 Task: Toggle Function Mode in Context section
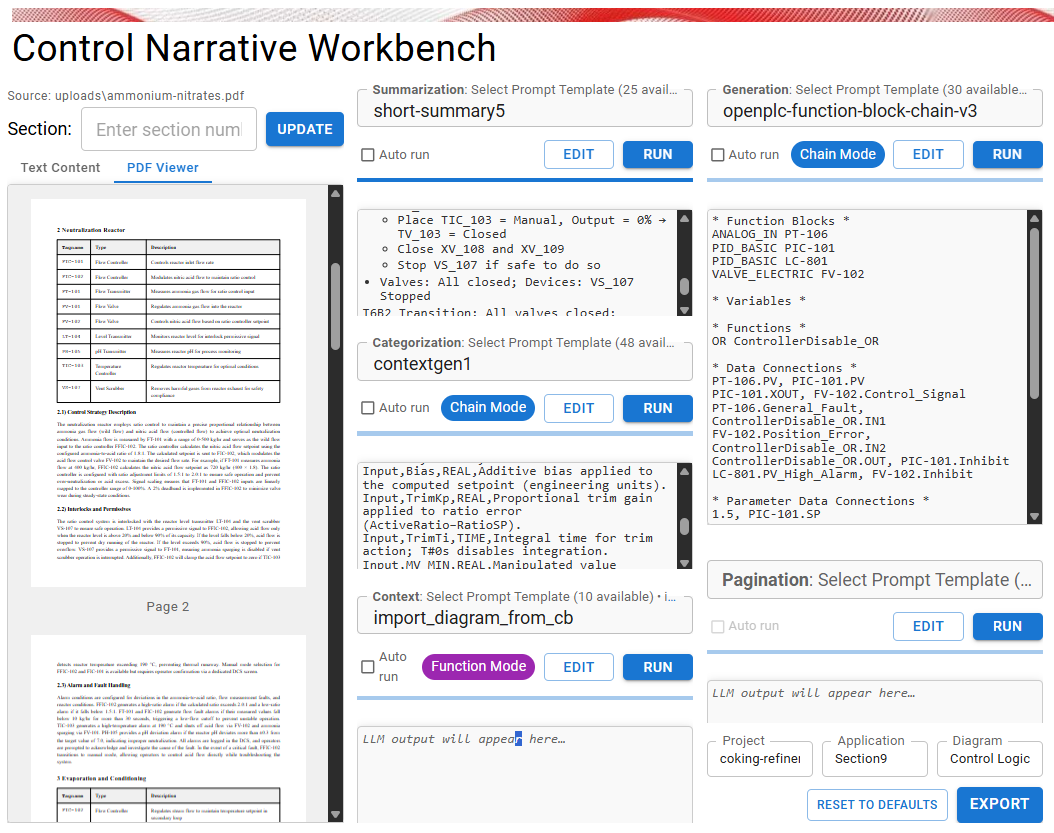(478, 667)
